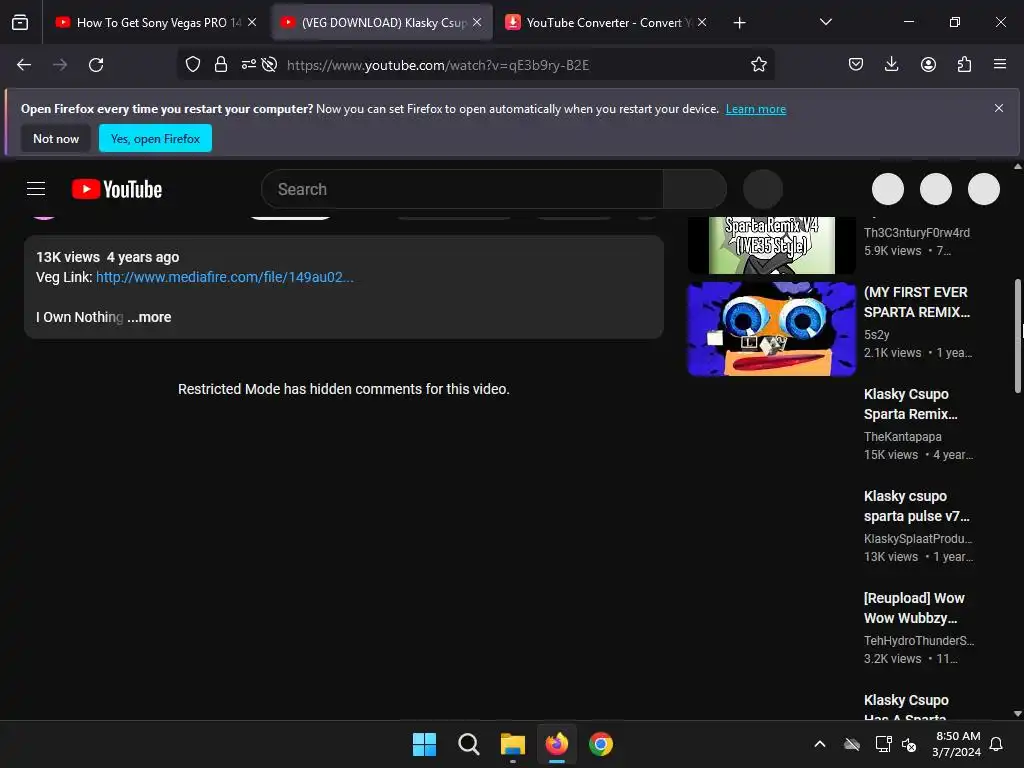Open the tracking protection shield icon

click(x=193, y=64)
